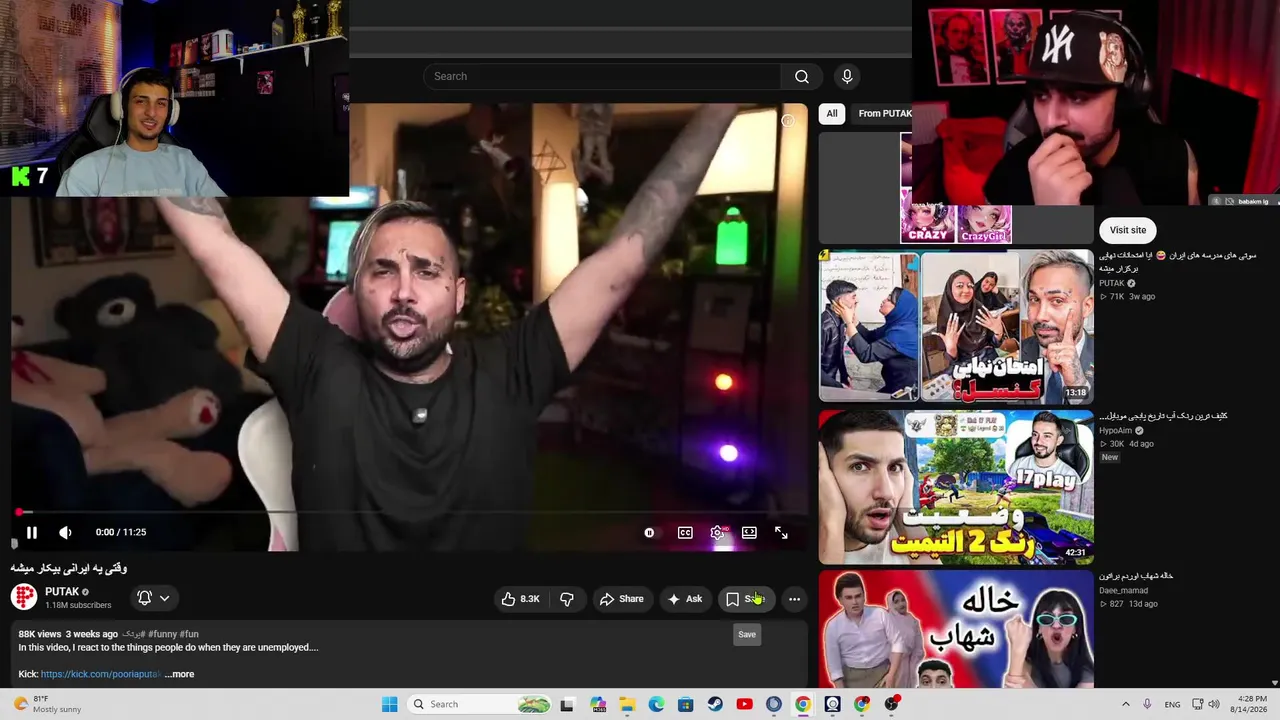Select the 'From PUTAK' filter chip
The height and width of the screenshot is (720, 1280).
click(x=884, y=114)
